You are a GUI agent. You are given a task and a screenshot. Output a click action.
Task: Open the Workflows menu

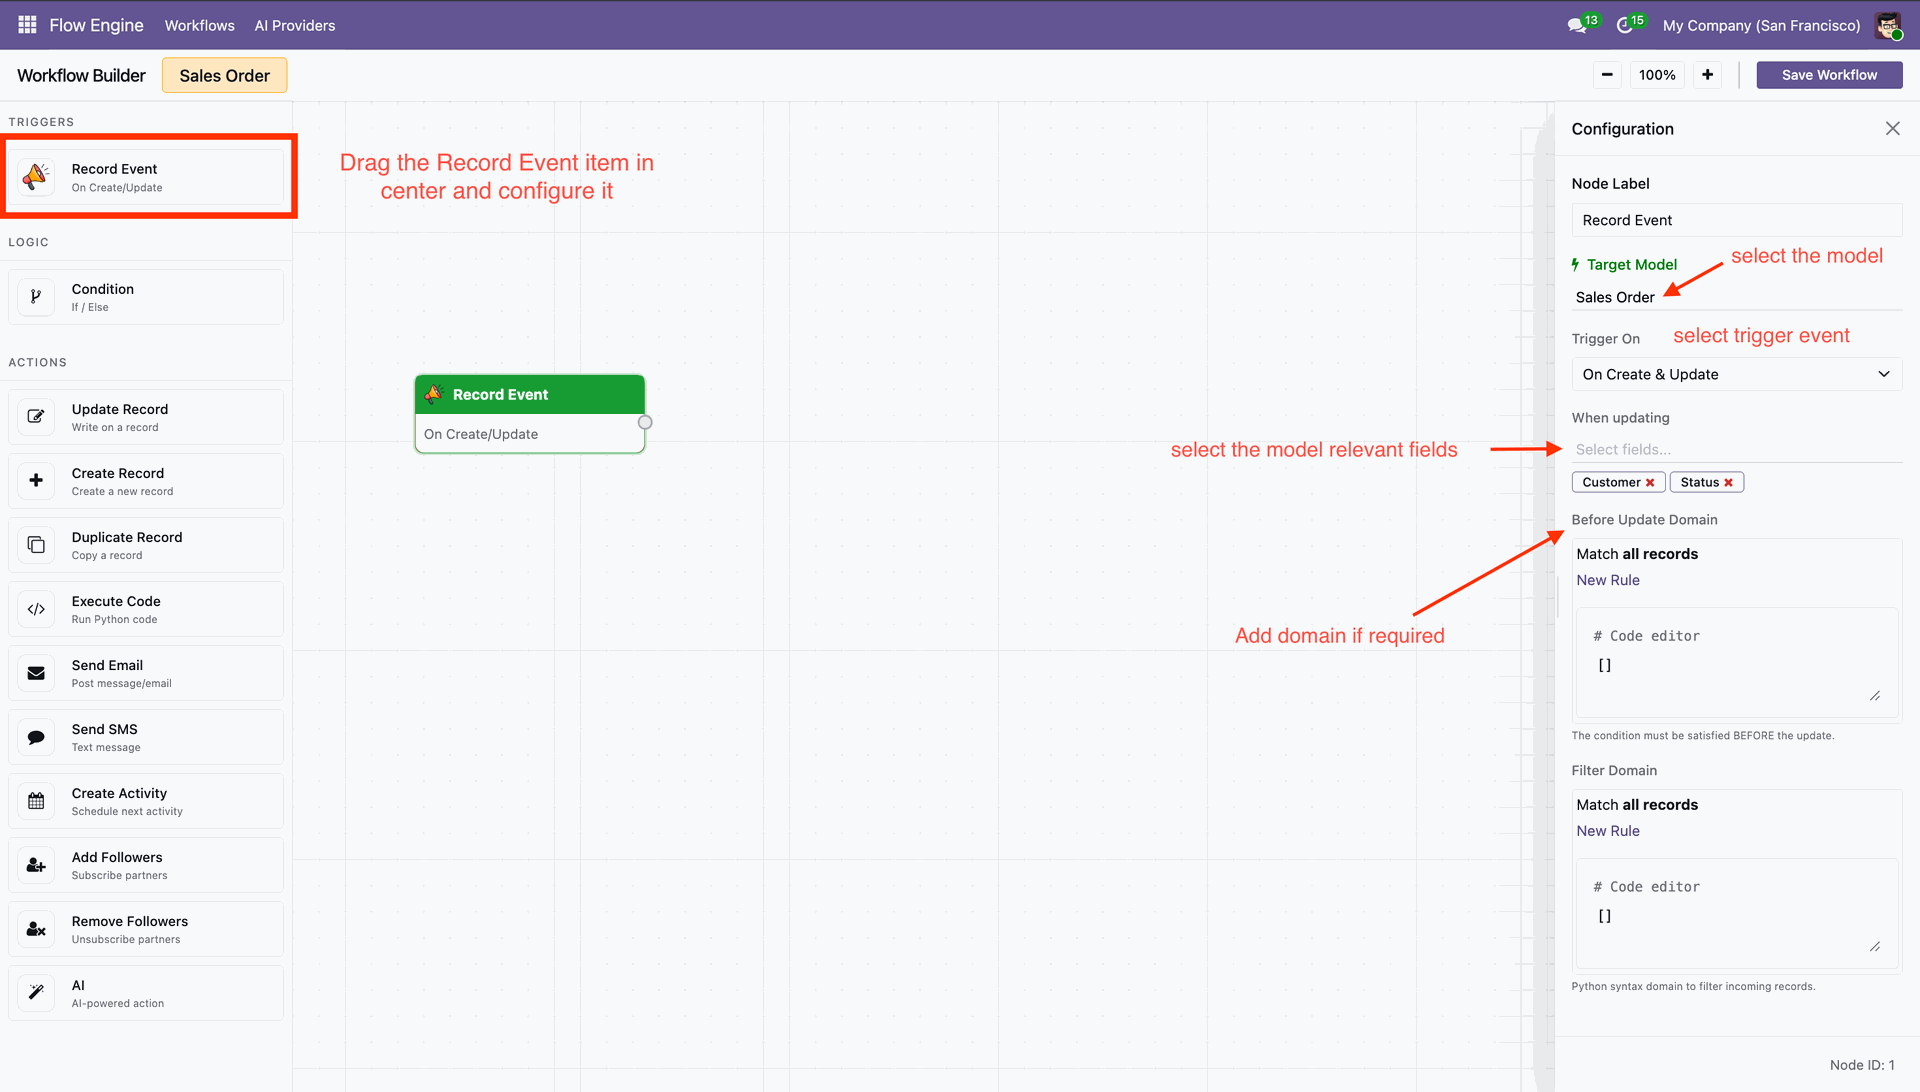pyautogui.click(x=199, y=25)
